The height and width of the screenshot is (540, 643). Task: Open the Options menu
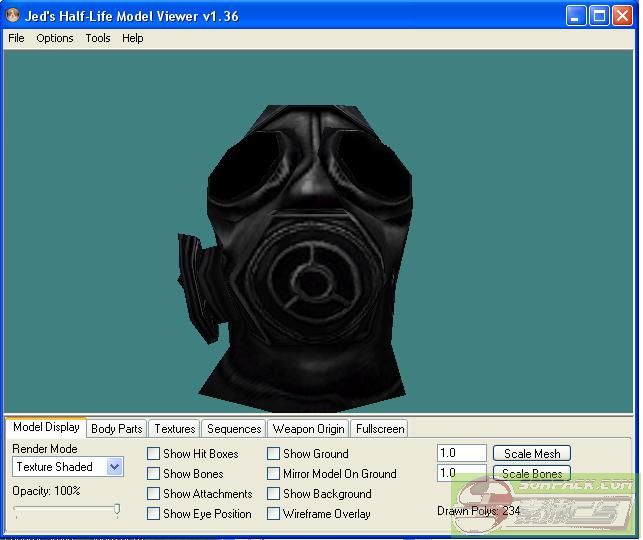(x=55, y=38)
